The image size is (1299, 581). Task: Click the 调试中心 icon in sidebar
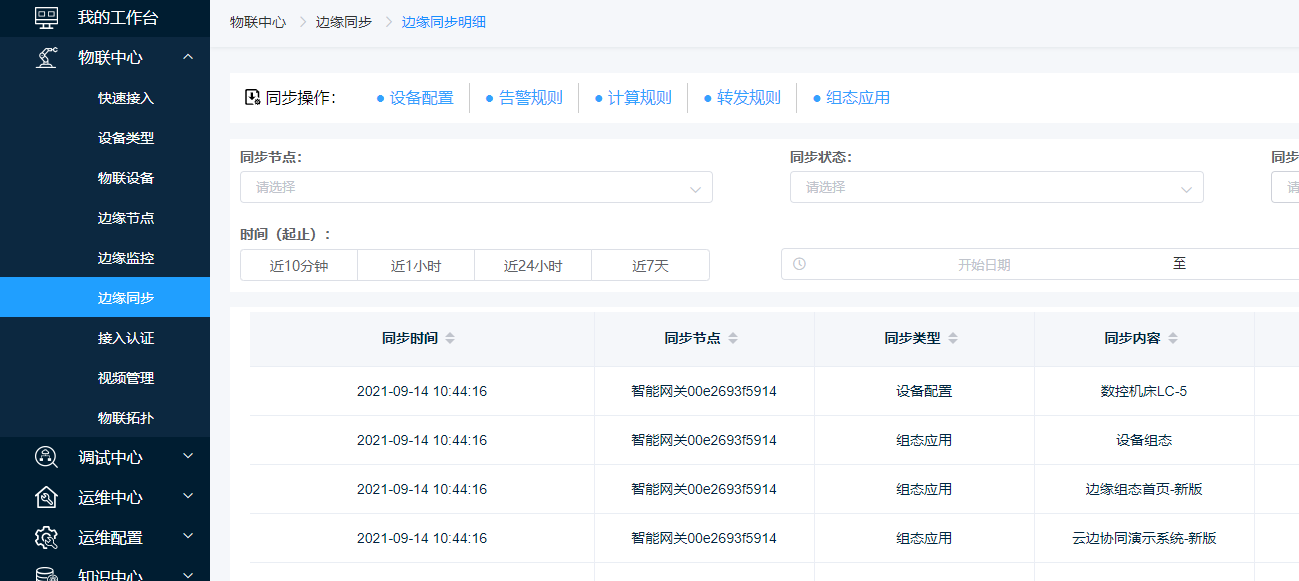pyautogui.click(x=46, y=457)
